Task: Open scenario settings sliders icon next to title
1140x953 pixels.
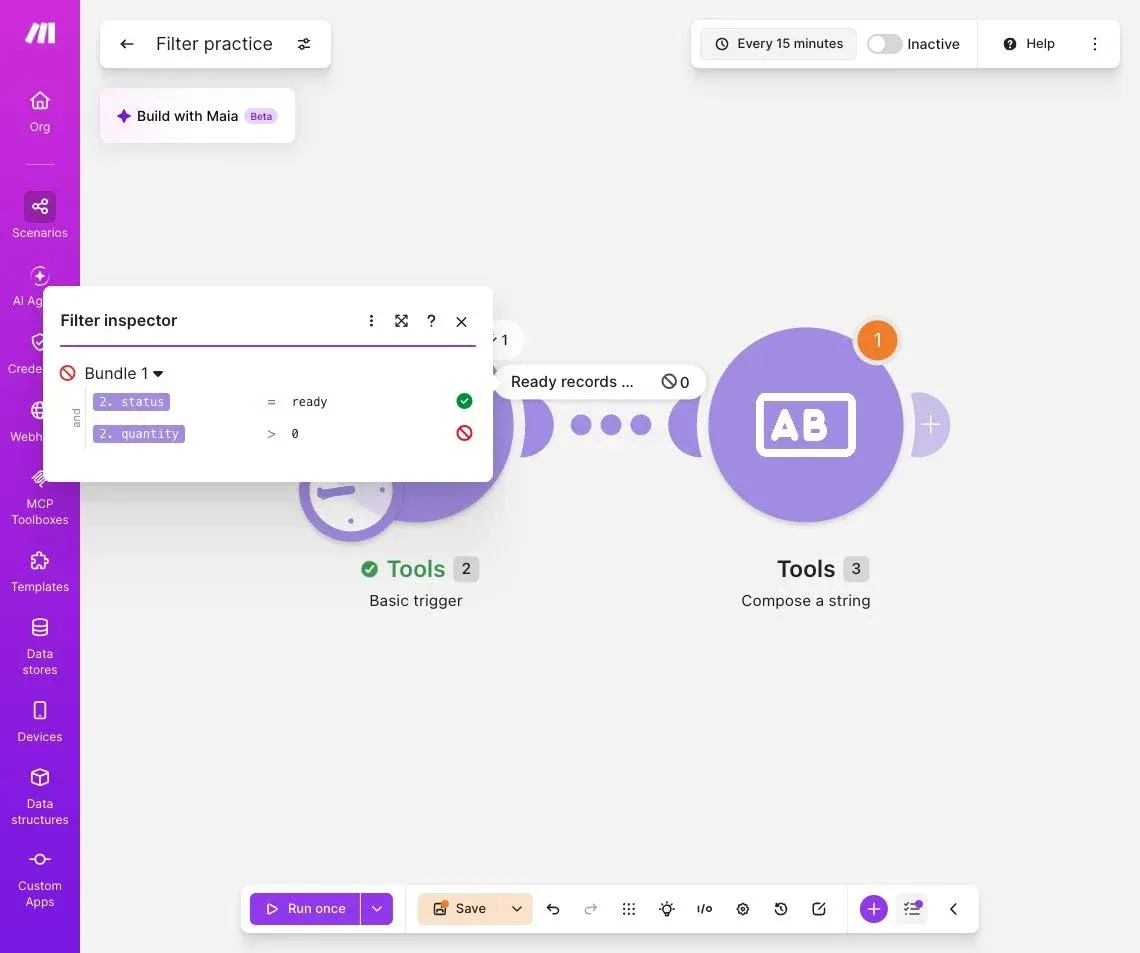Action: tap(304, 44)
